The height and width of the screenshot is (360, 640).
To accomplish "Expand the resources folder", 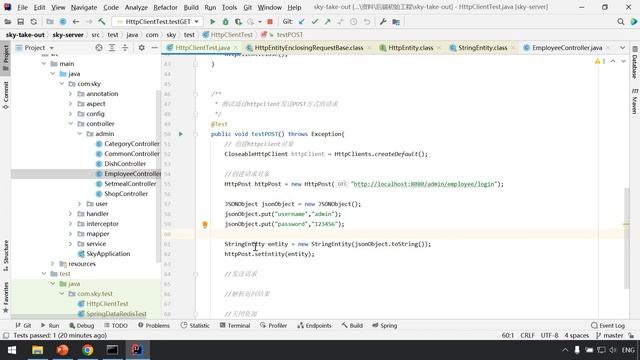I will click(x=53, y=264).
